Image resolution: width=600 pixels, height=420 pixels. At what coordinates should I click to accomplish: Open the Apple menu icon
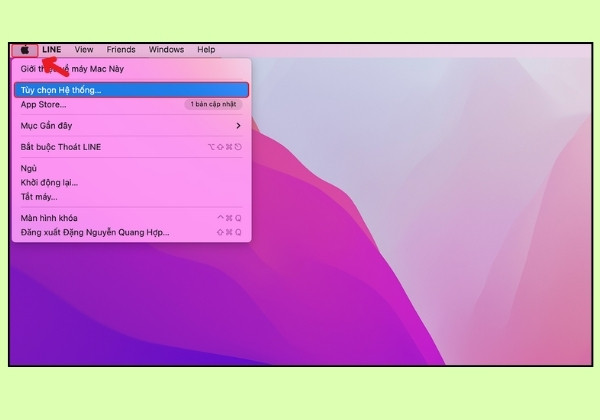pyautogui.click(x=25, y=50)
